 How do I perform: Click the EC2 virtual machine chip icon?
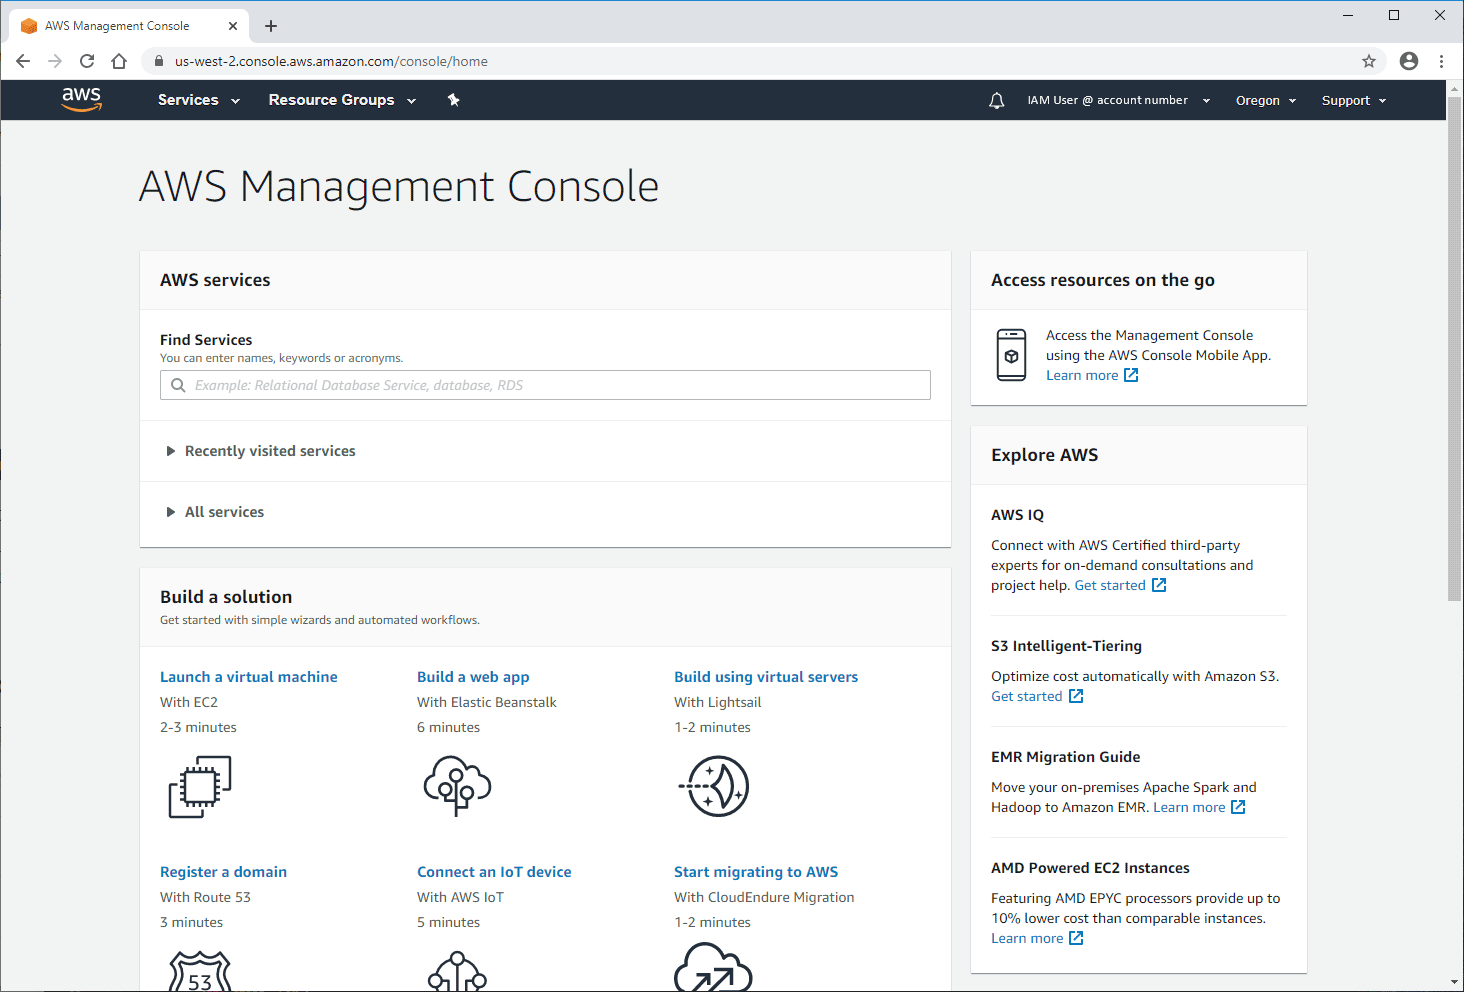pos(200,786)
